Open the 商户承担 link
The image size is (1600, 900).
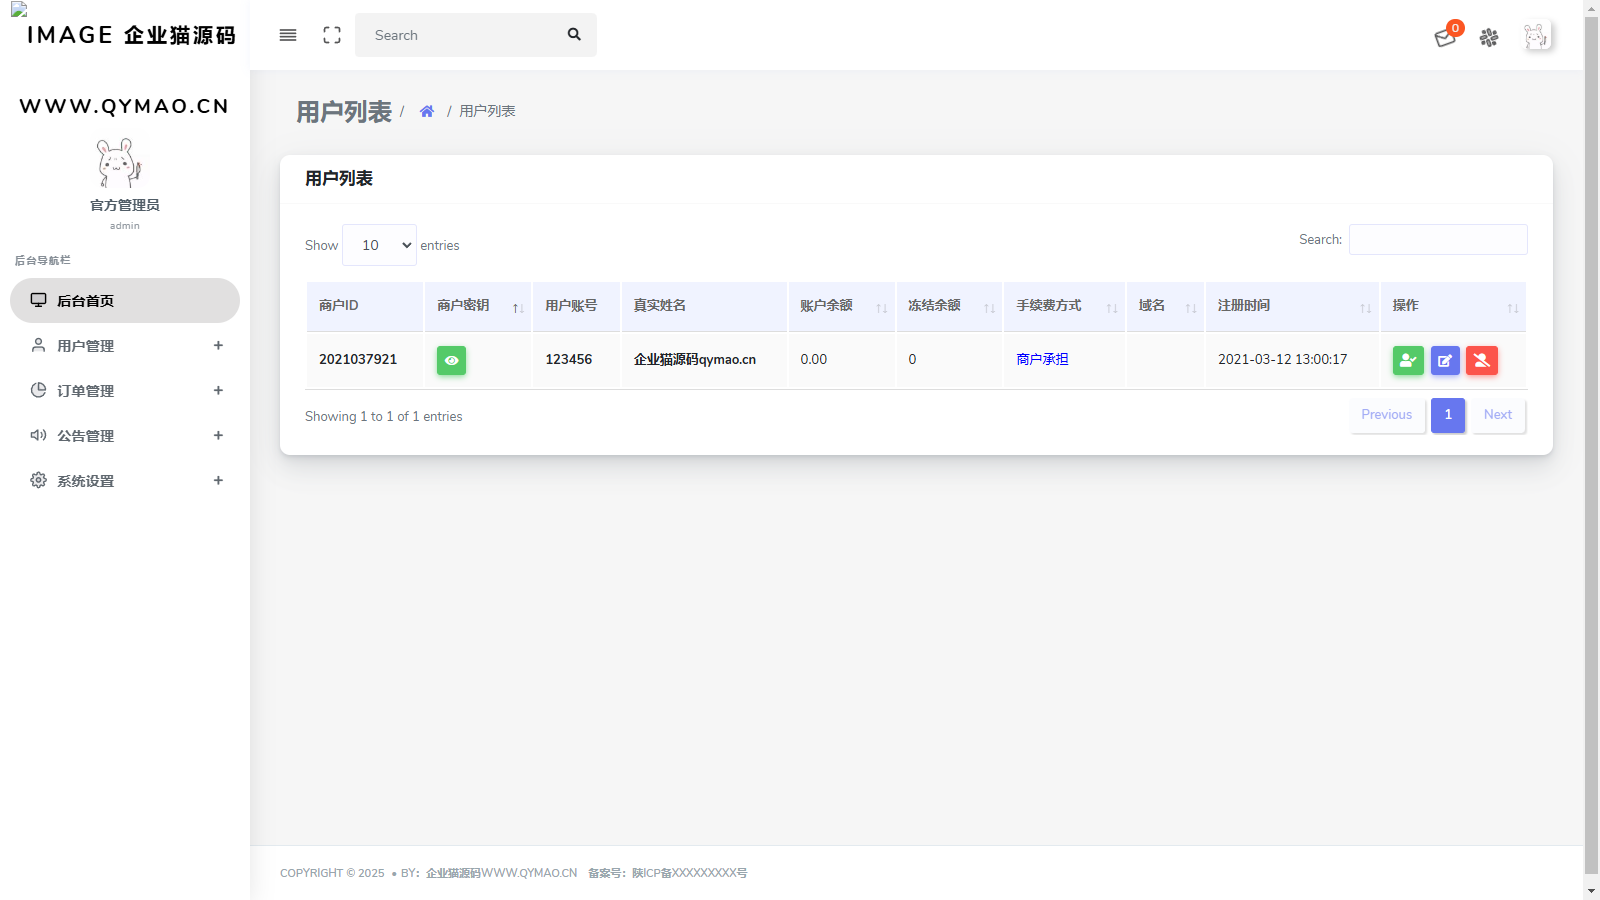[x=1041, y=359]
